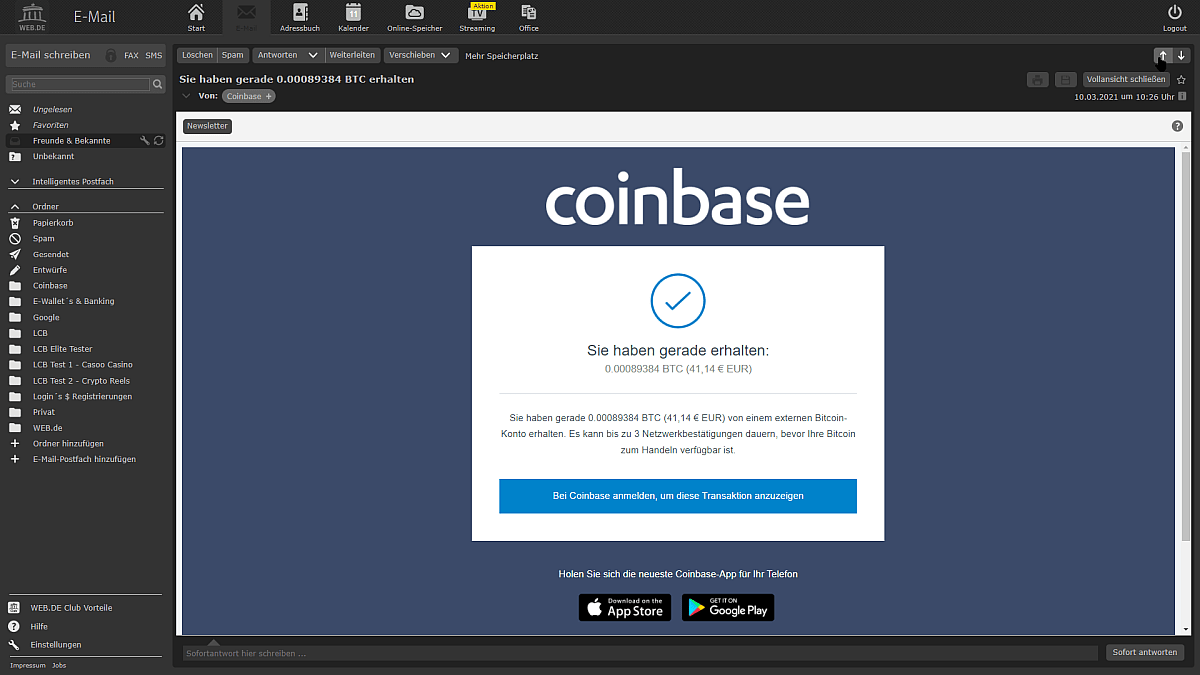Click the WEB.DE logo
1200x675 pixels.
click(x=32, y=17)
